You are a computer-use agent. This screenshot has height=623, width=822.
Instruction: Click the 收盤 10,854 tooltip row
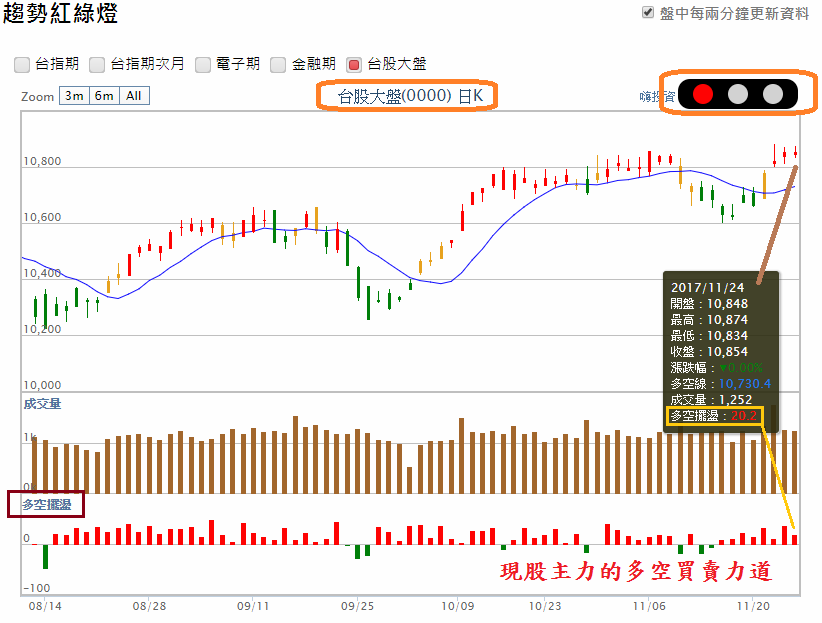click(x=709, y=351)
